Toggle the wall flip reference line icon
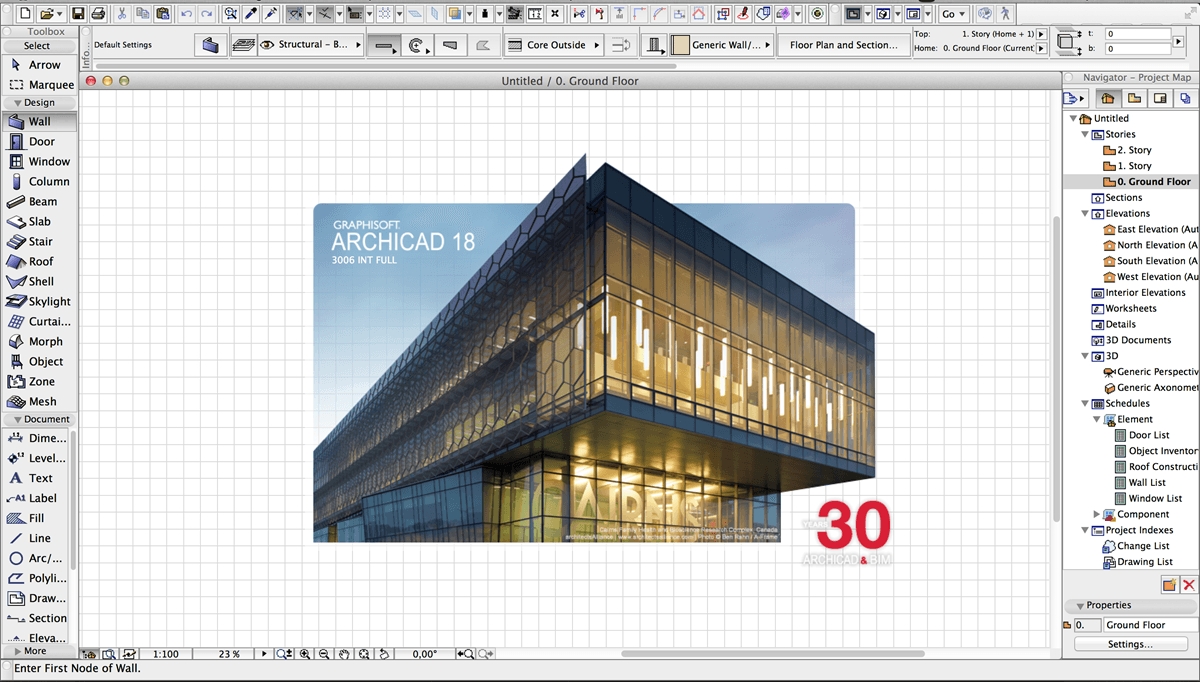The width and height of the screenshot is (1200, 682). 623,45
